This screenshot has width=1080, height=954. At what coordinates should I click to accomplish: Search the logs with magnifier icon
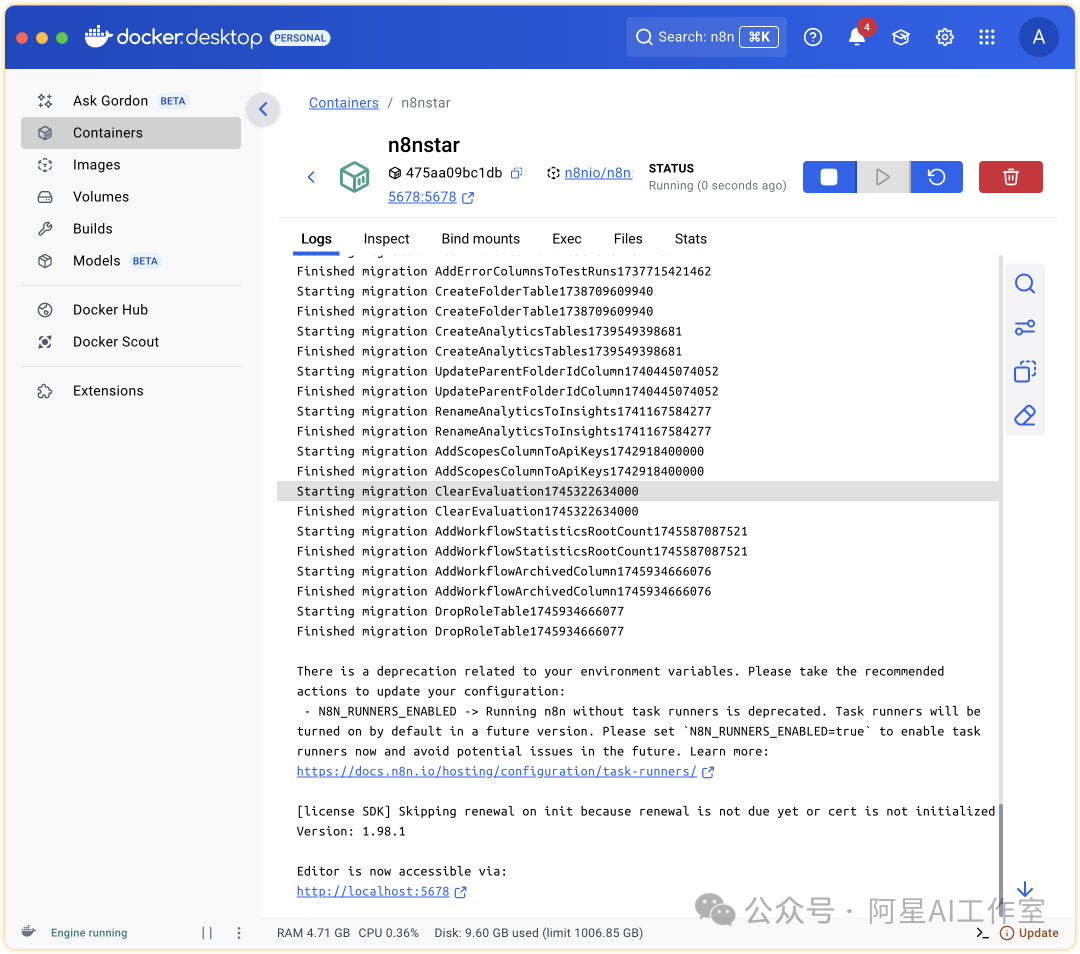(x=1025, y=284)
